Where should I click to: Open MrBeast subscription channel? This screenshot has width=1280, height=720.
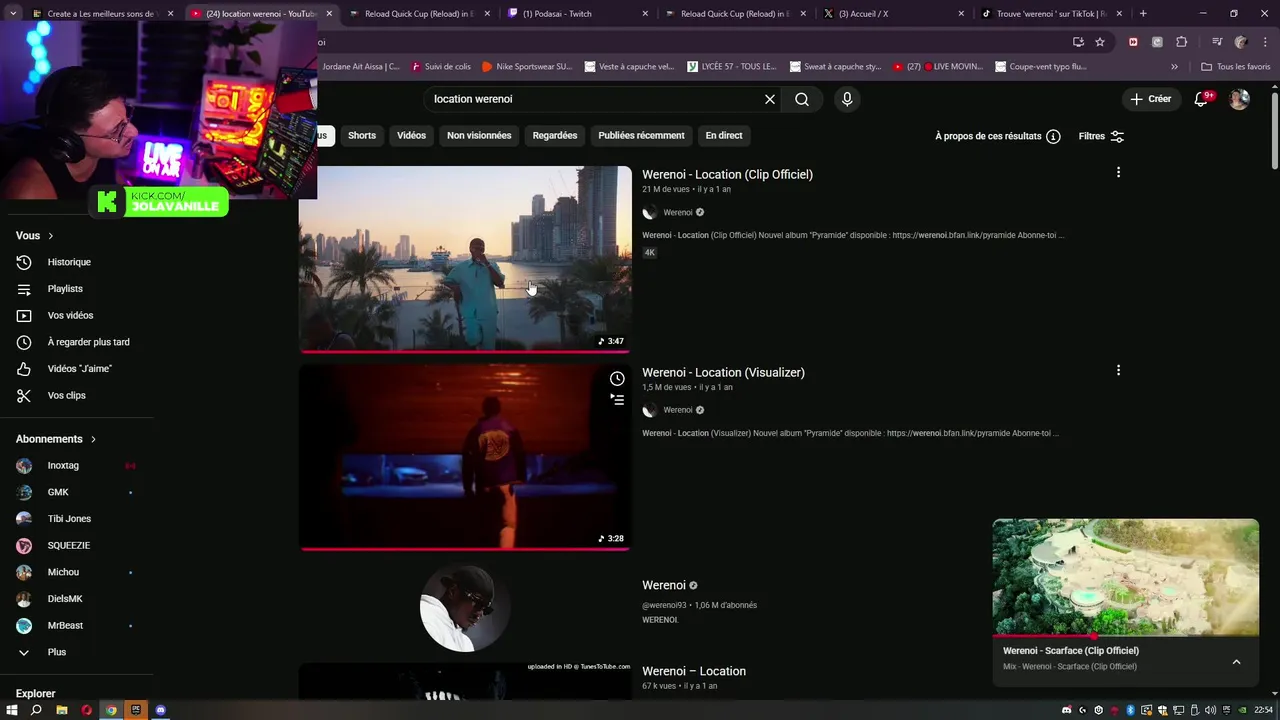[77, 626]
